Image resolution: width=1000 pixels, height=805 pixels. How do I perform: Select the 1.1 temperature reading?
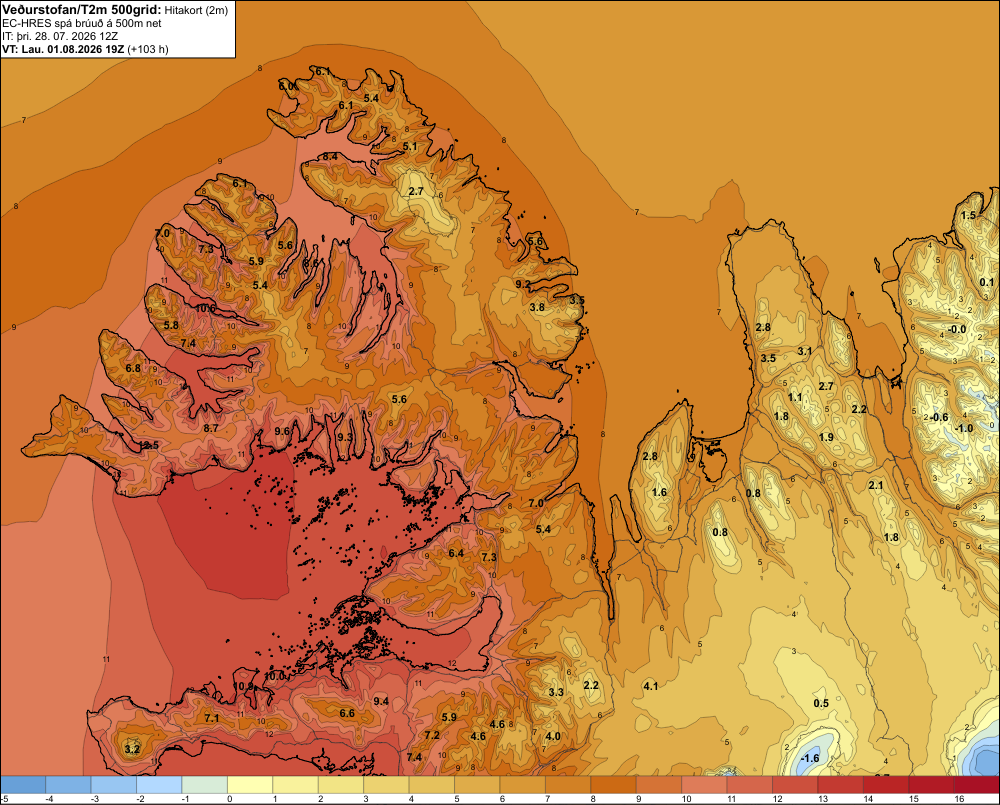click(795, 397)
